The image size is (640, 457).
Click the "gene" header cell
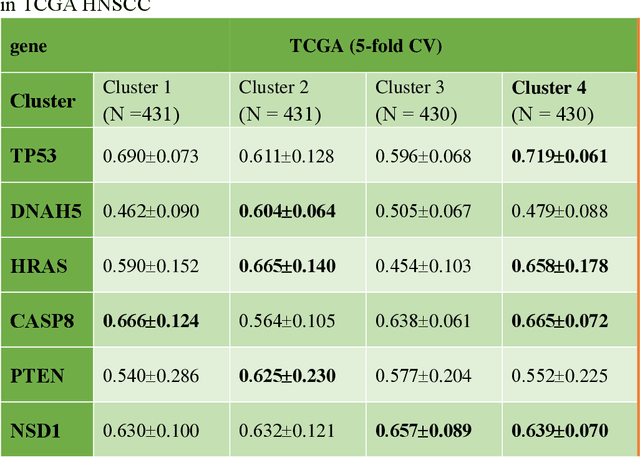point(29,46)
